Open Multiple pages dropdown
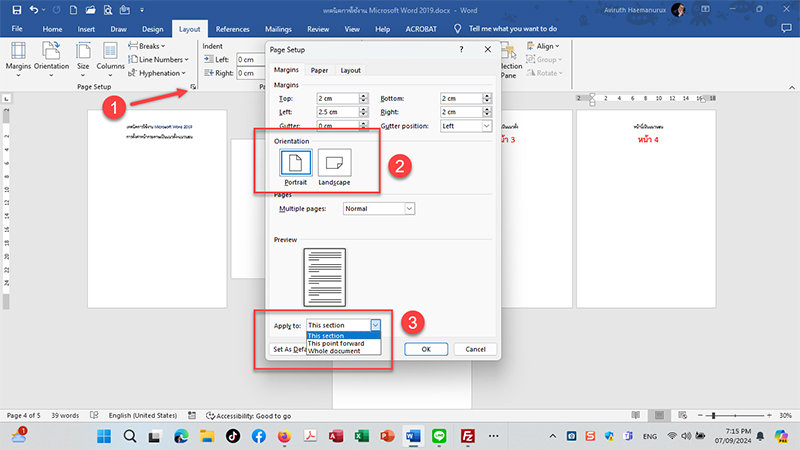This screenshot has height=450, width=800. coord(378,208)
